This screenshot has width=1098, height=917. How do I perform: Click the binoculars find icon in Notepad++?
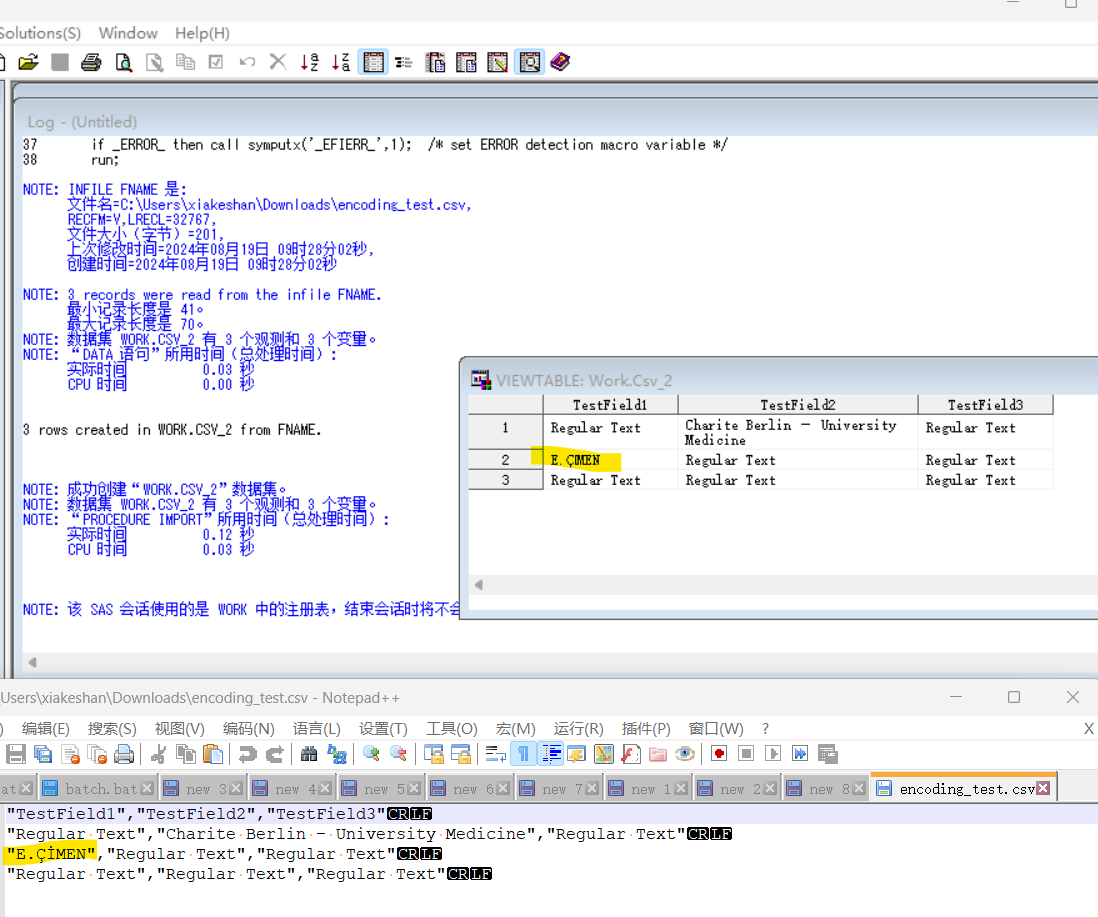309,753
